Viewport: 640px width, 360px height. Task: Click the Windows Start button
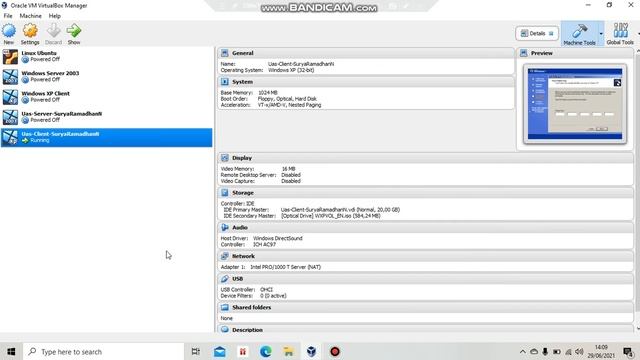click(11, 351)
